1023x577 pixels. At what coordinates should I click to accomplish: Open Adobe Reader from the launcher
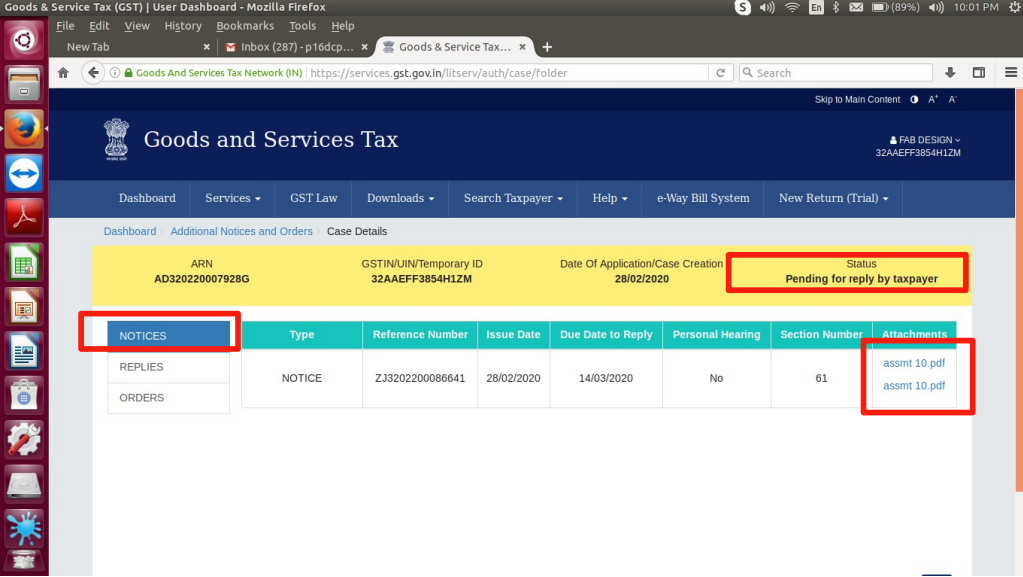pyautogui.click(x=24, y=218)
